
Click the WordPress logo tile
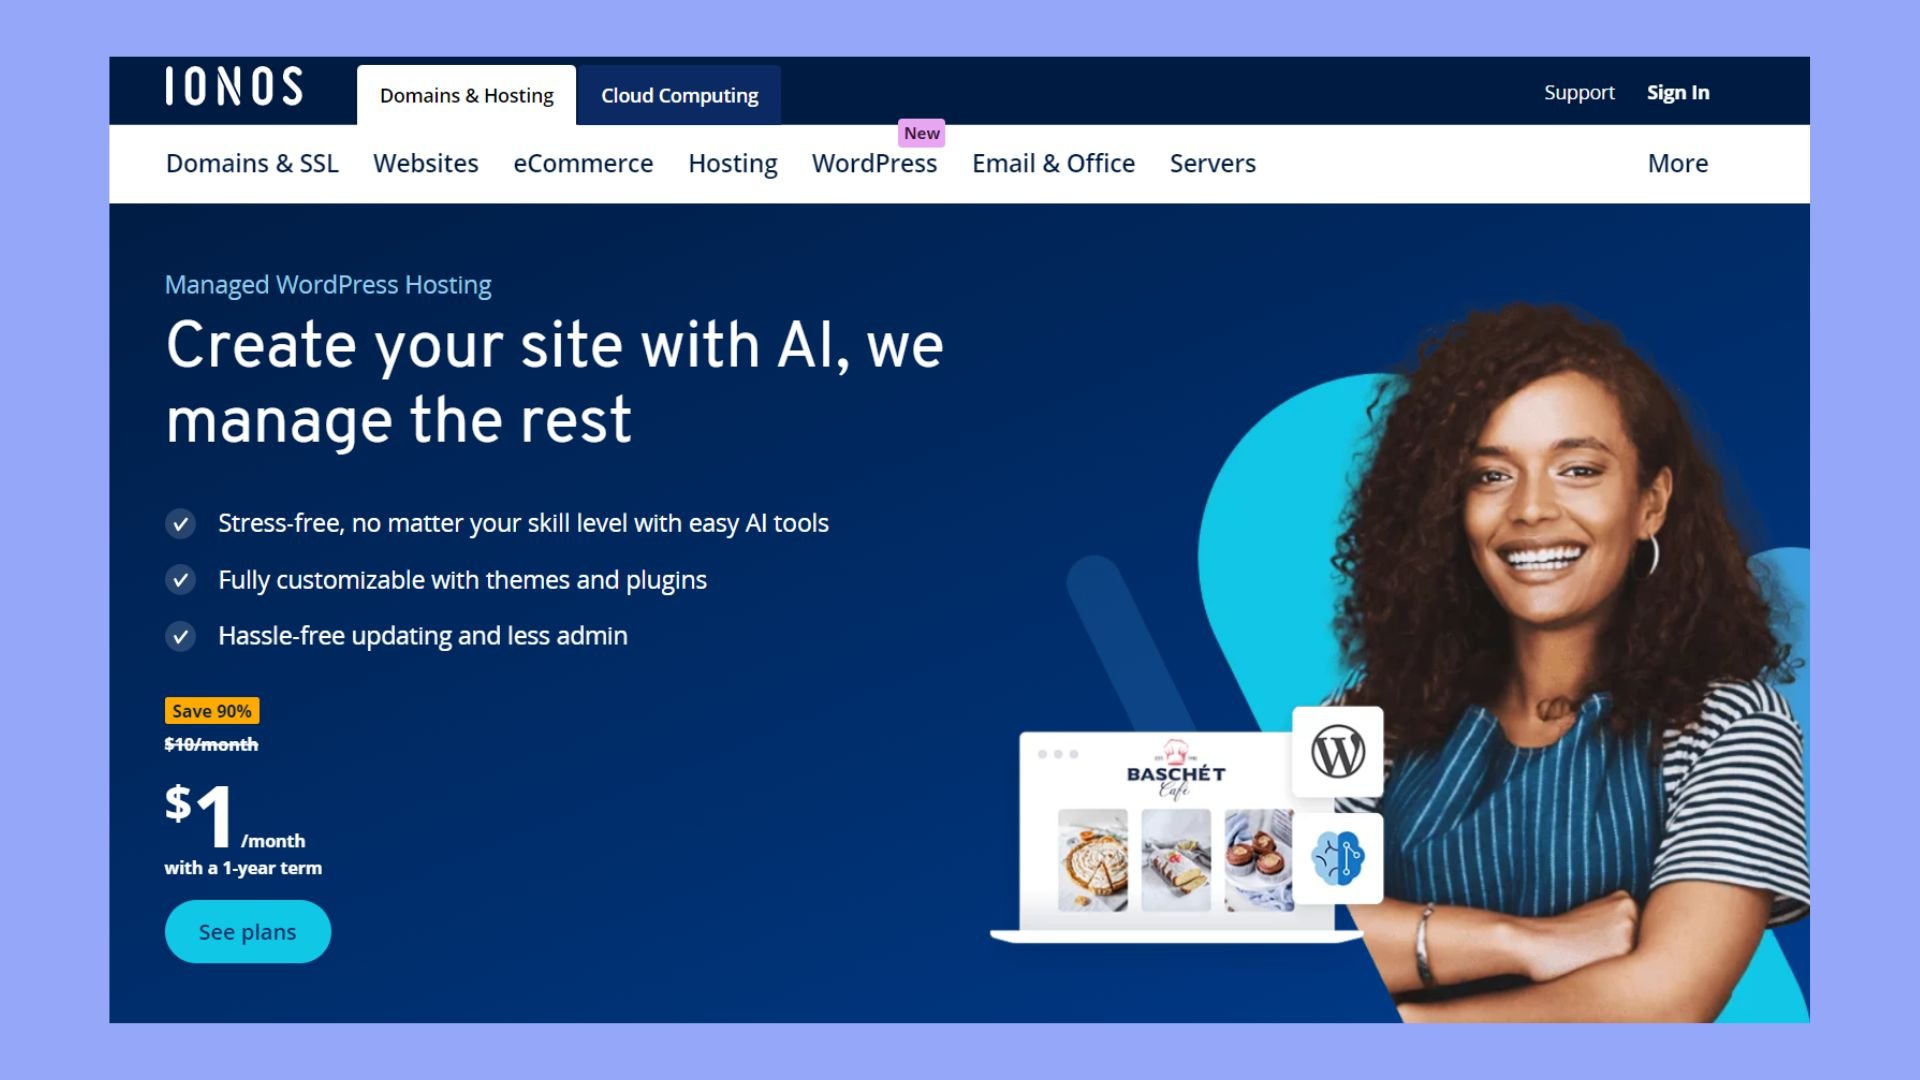1338,752
